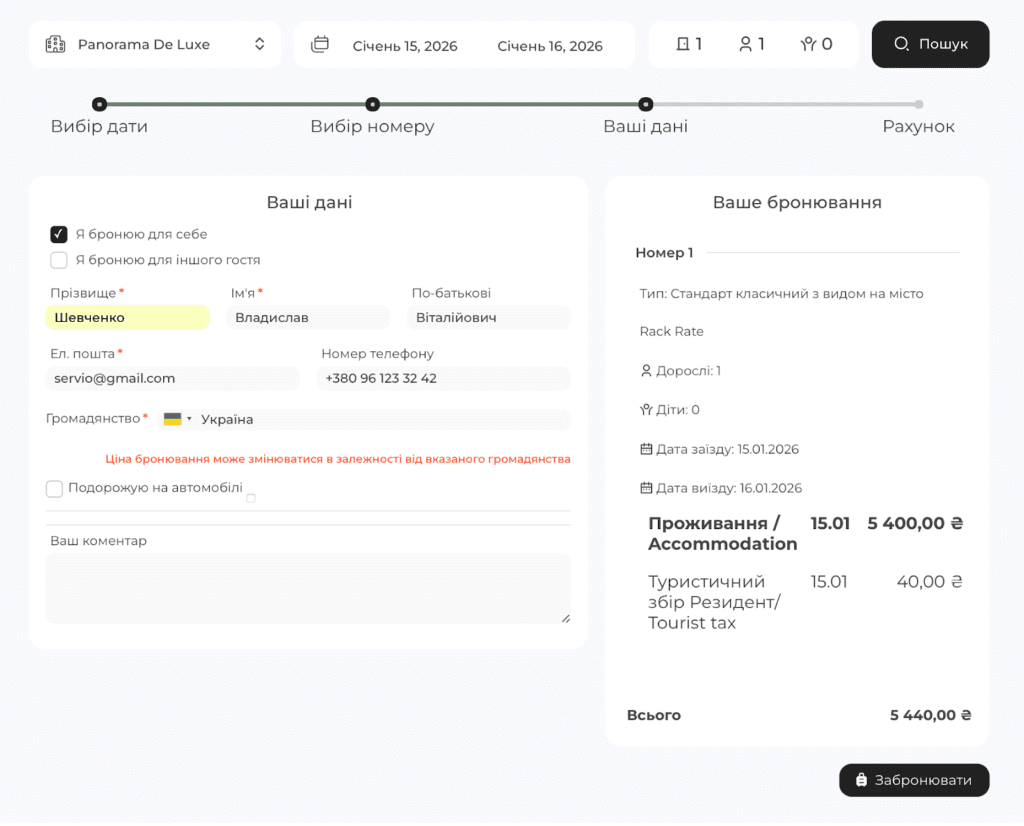The width and height of the screenshot is (1024, 826).
Task: Open check-out date Січень 16, 2026 picker
Action: click(550, 45)
